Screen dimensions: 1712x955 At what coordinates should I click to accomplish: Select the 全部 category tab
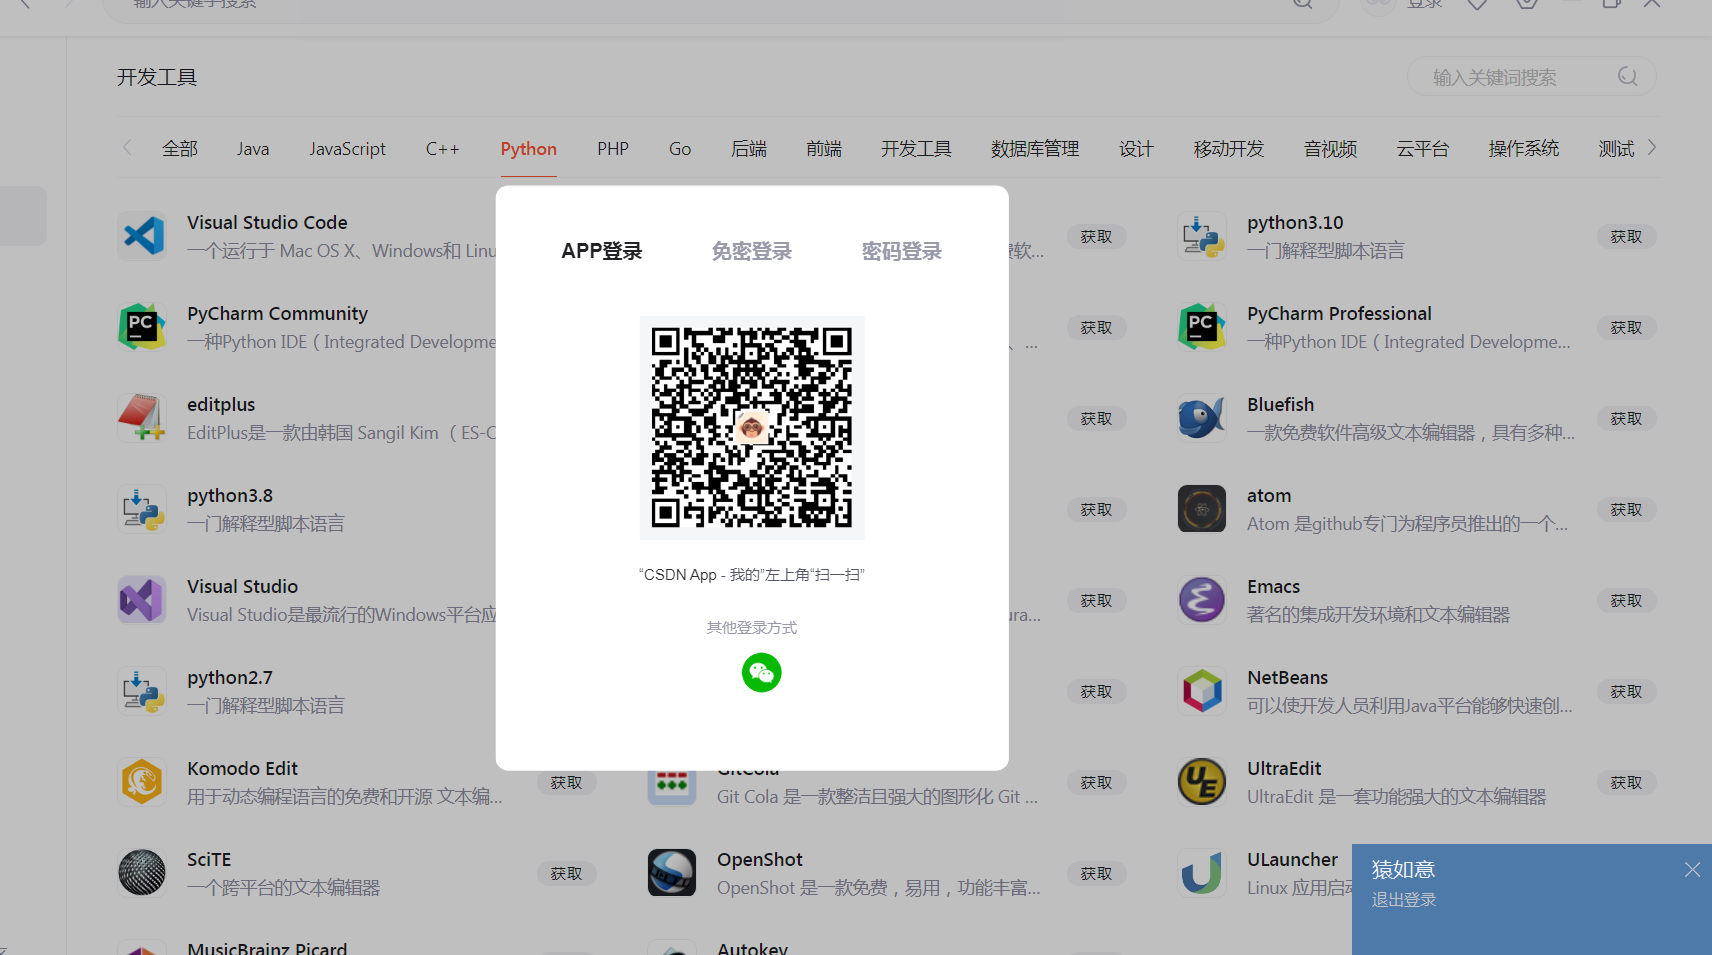(180, 149)
